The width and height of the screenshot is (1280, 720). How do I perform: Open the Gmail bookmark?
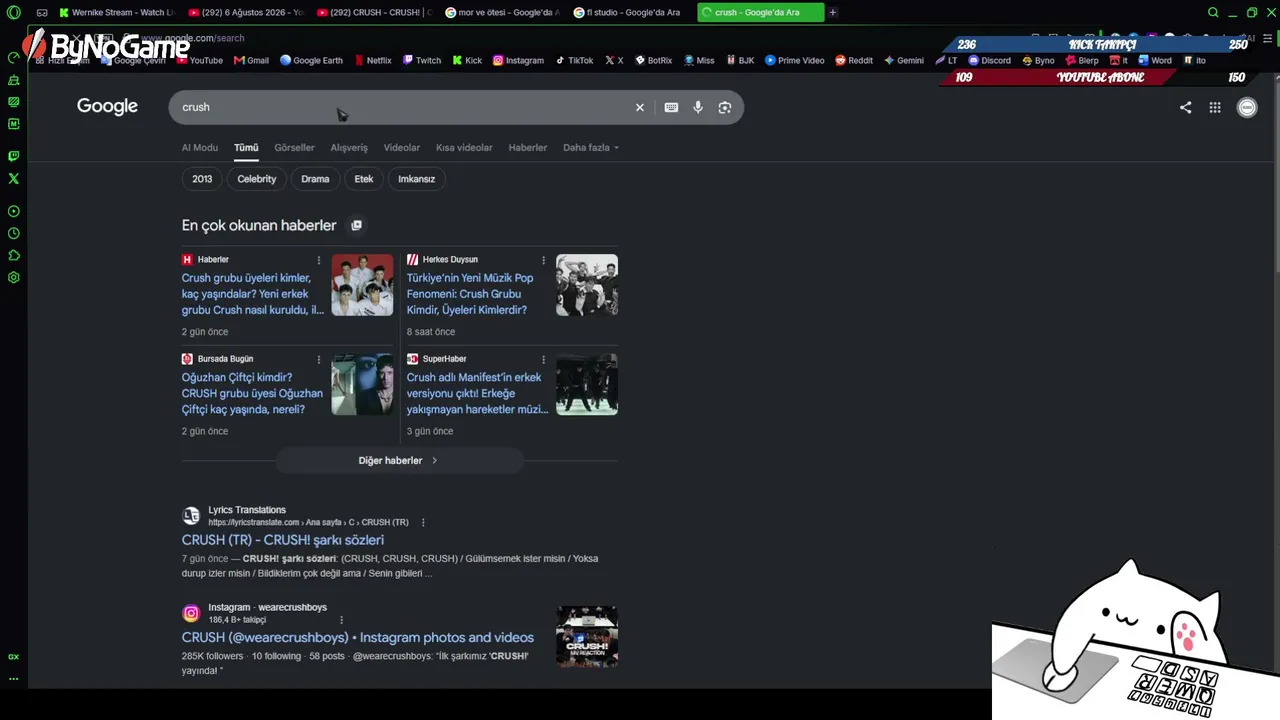(251, 60)
